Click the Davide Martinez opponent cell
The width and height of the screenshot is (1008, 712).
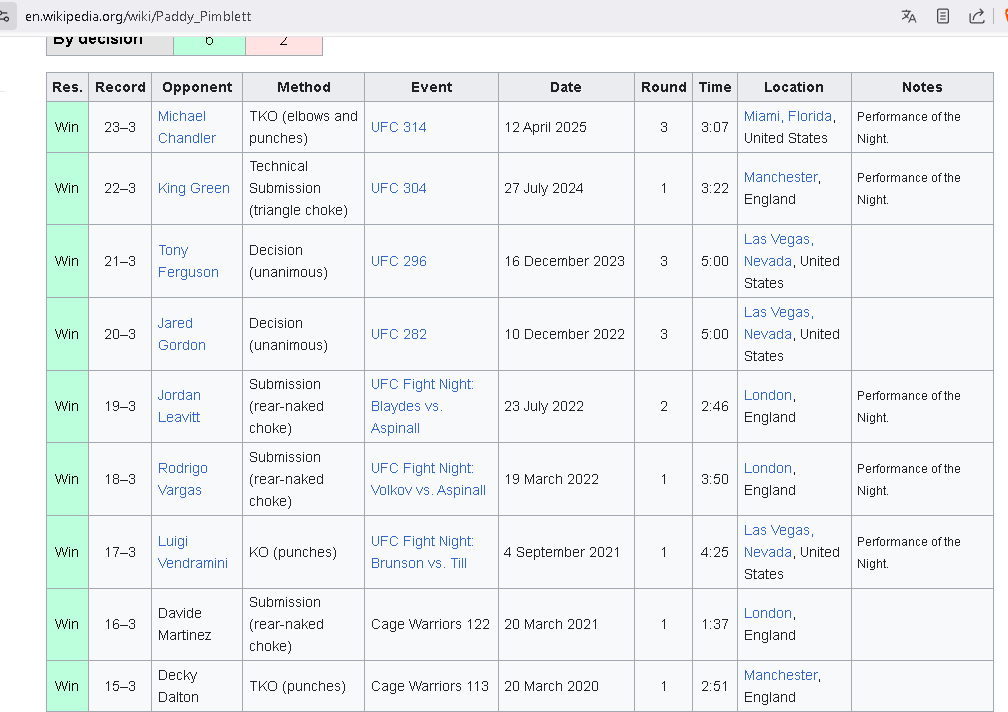197,624
